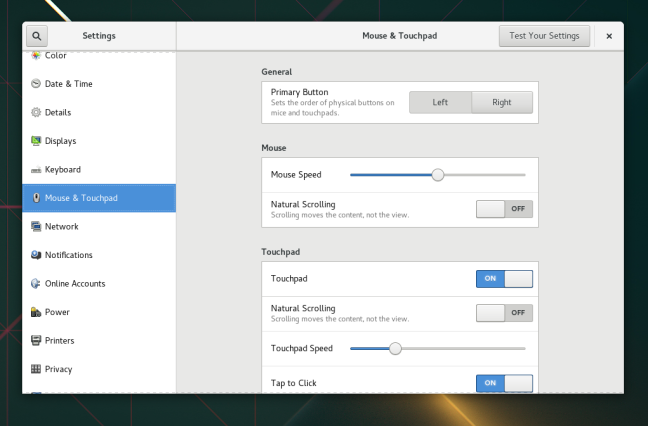Viewport: 648px width, 426px height.
Task: Click the Color panel icon
Action: click(36, 55)
